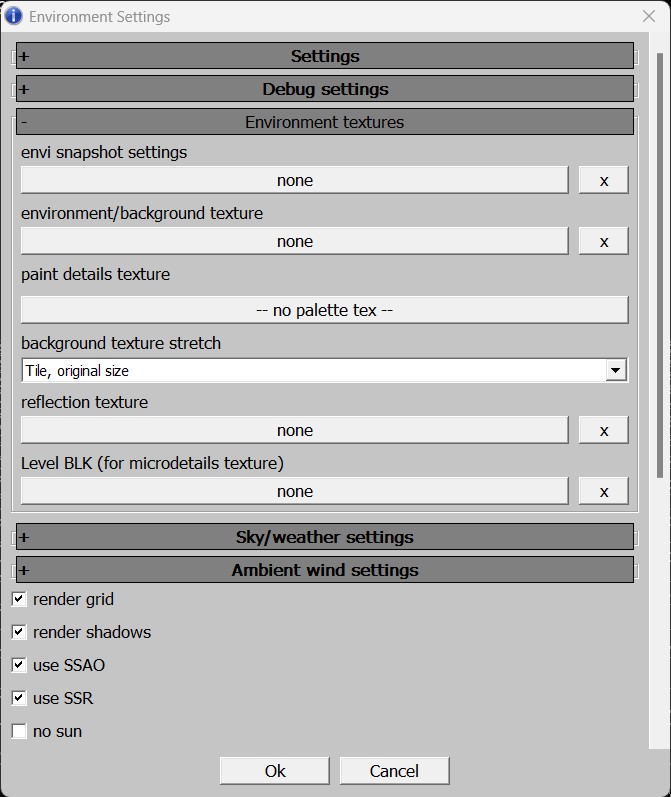Clear environment/background texture with x
Screen dimensions: 671x797
point(603,241)
